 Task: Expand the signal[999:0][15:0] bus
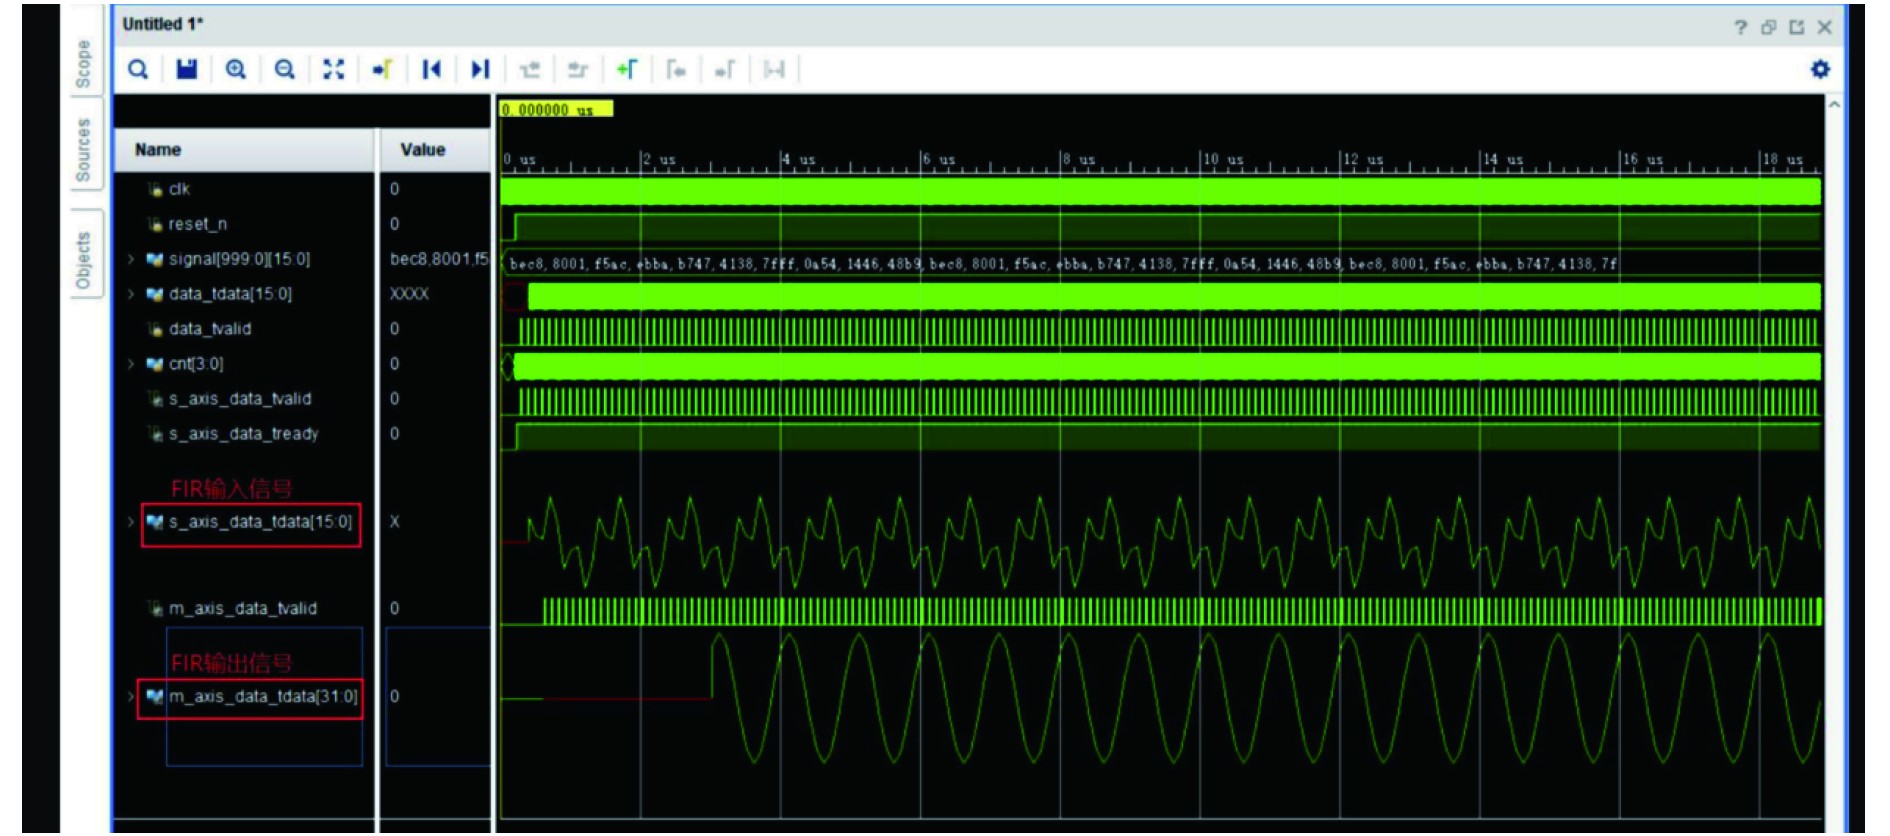click(131, 259)
